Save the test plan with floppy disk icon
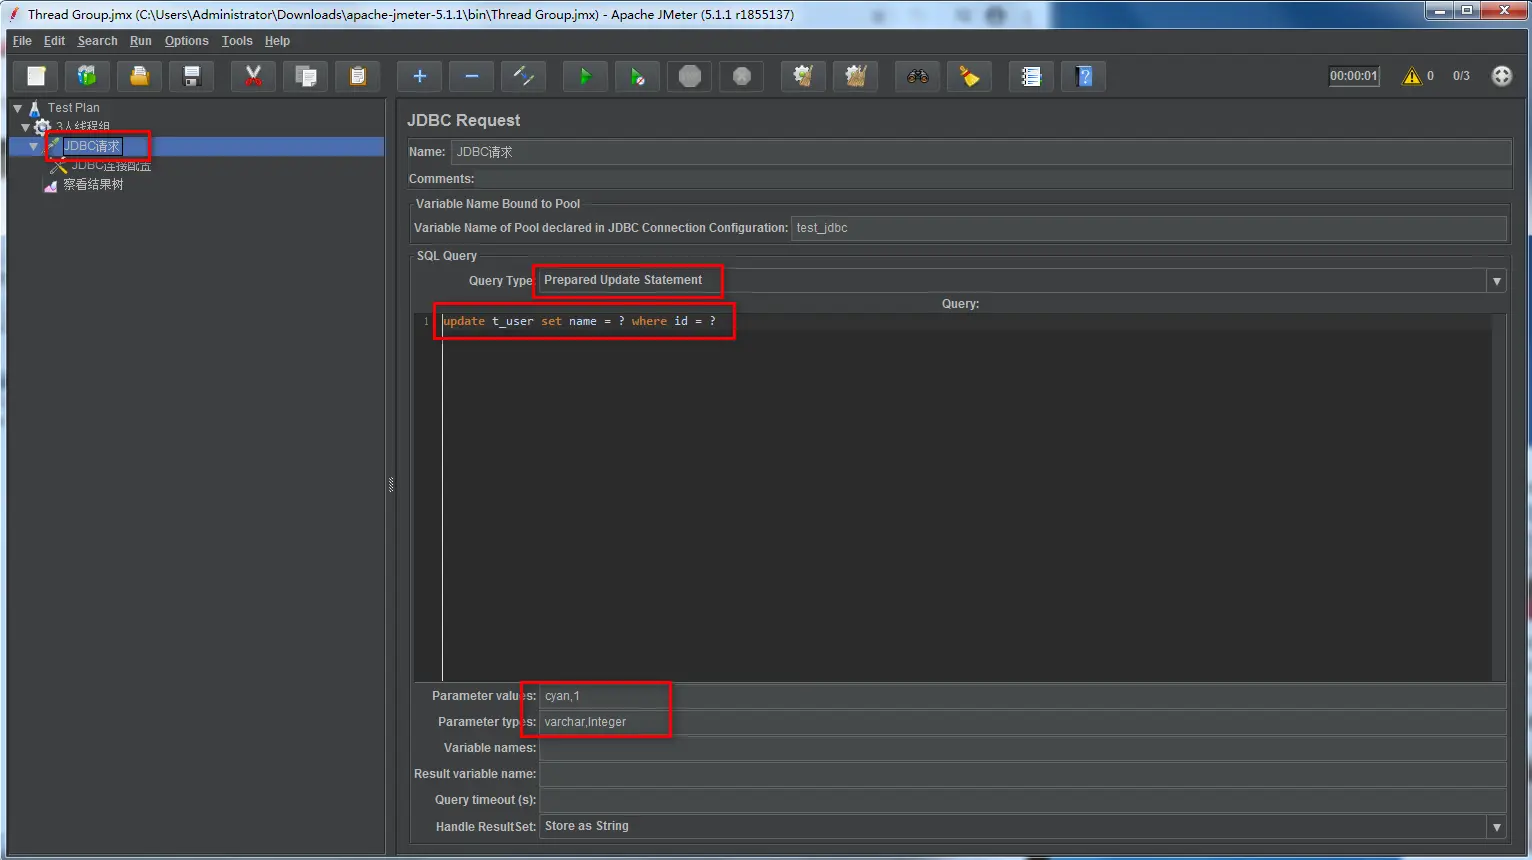 click(192, 76)
